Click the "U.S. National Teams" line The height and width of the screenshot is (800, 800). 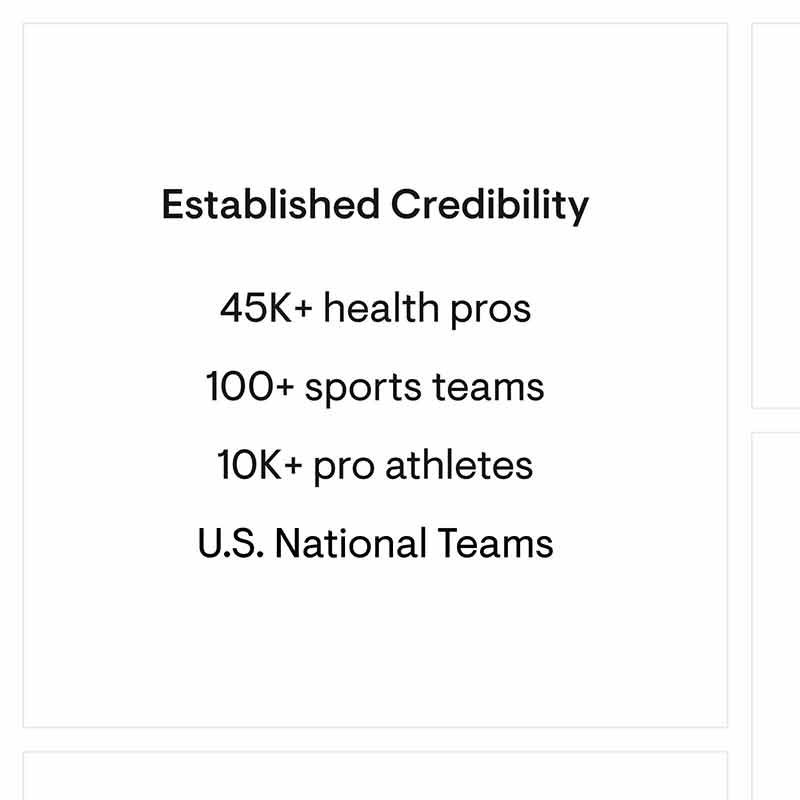tap(375, 544)
